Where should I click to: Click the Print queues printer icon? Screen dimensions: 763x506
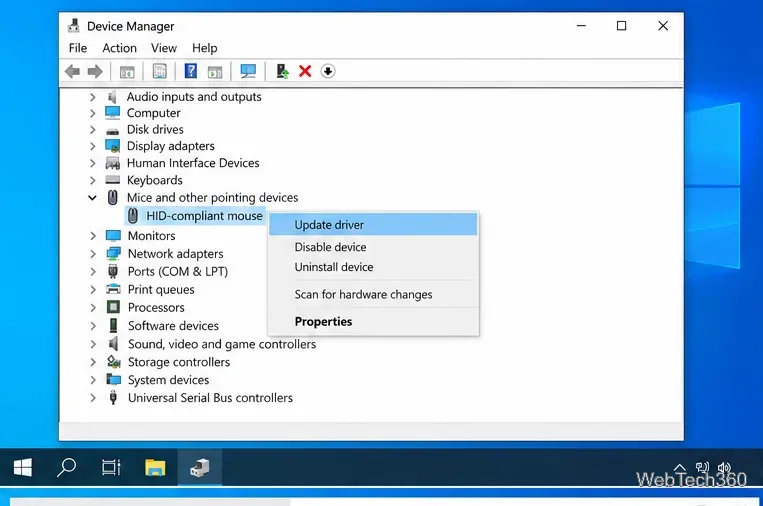pos(113,289)
